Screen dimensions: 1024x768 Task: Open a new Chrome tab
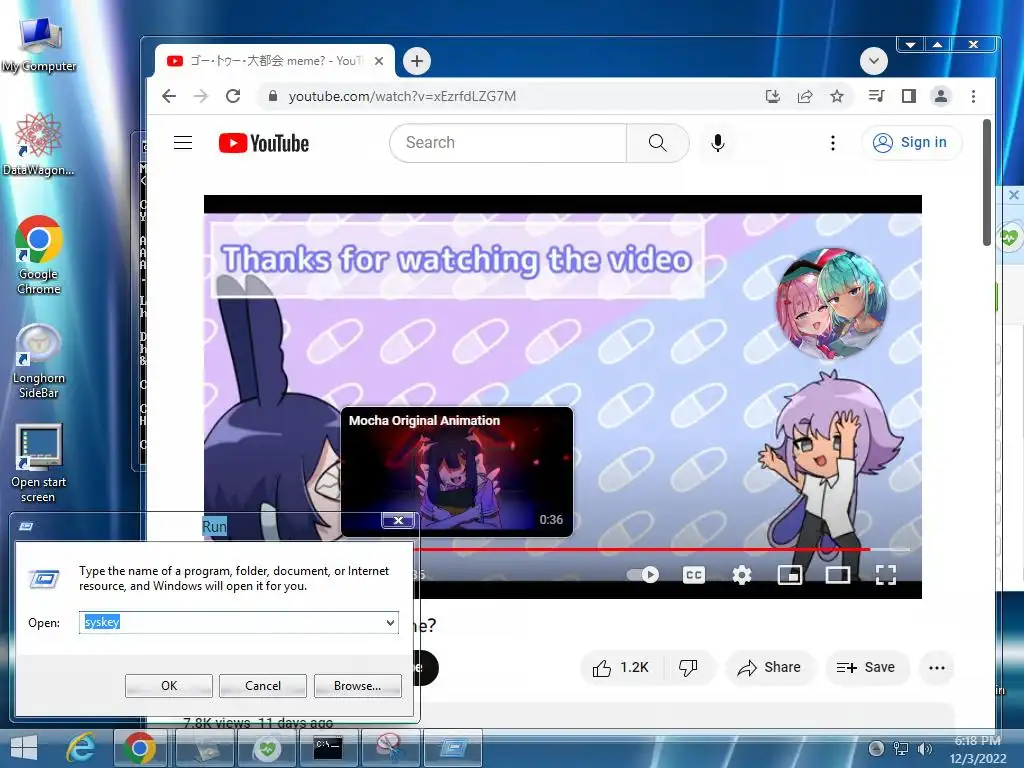417,61
